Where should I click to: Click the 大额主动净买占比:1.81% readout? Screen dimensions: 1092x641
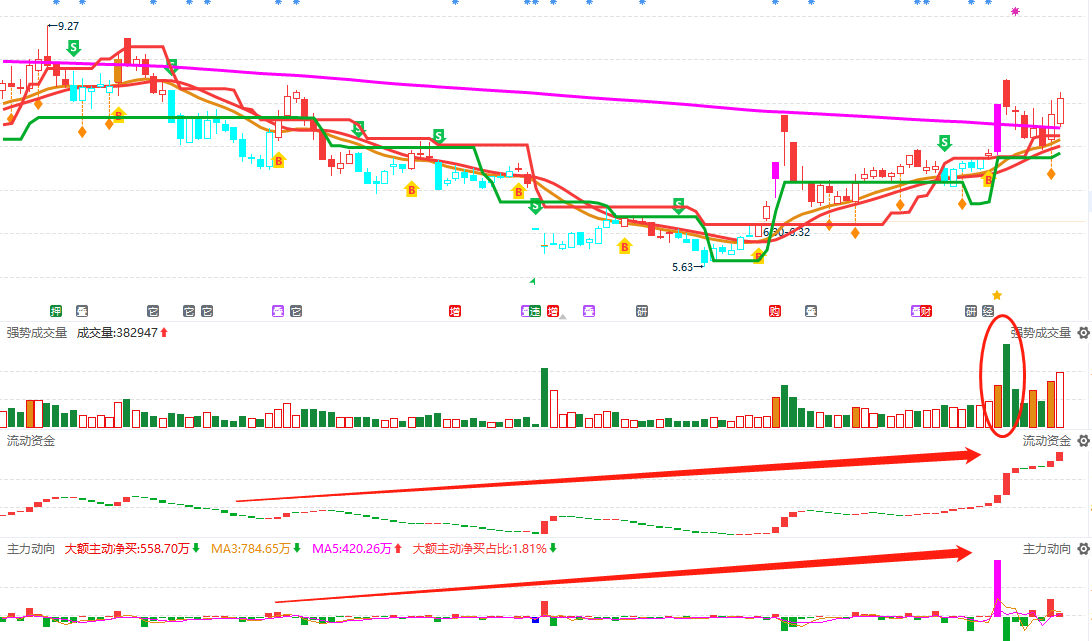[479, 549]
